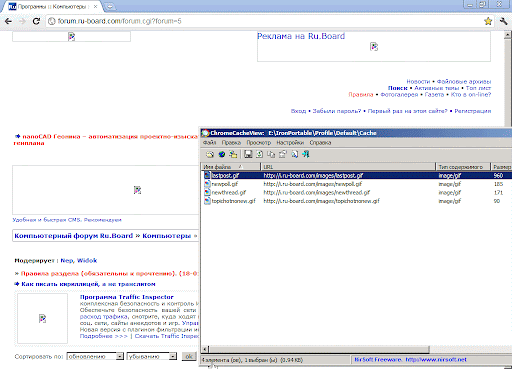
Task: Open Кто в on-line? link
Action: coord(471,95)
